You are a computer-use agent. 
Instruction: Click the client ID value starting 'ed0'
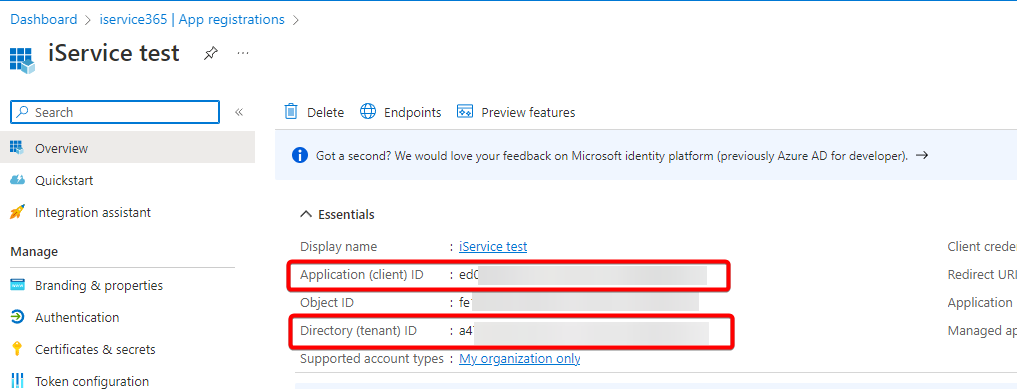pos(582,275)
